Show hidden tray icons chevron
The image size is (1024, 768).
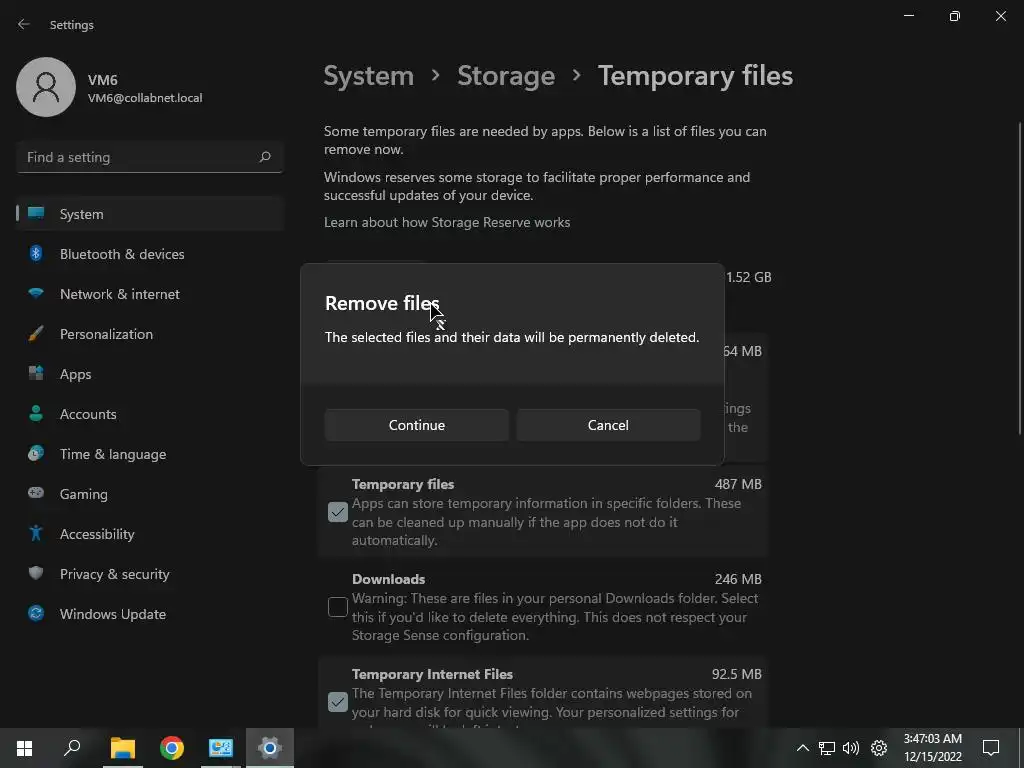[803, 748]
